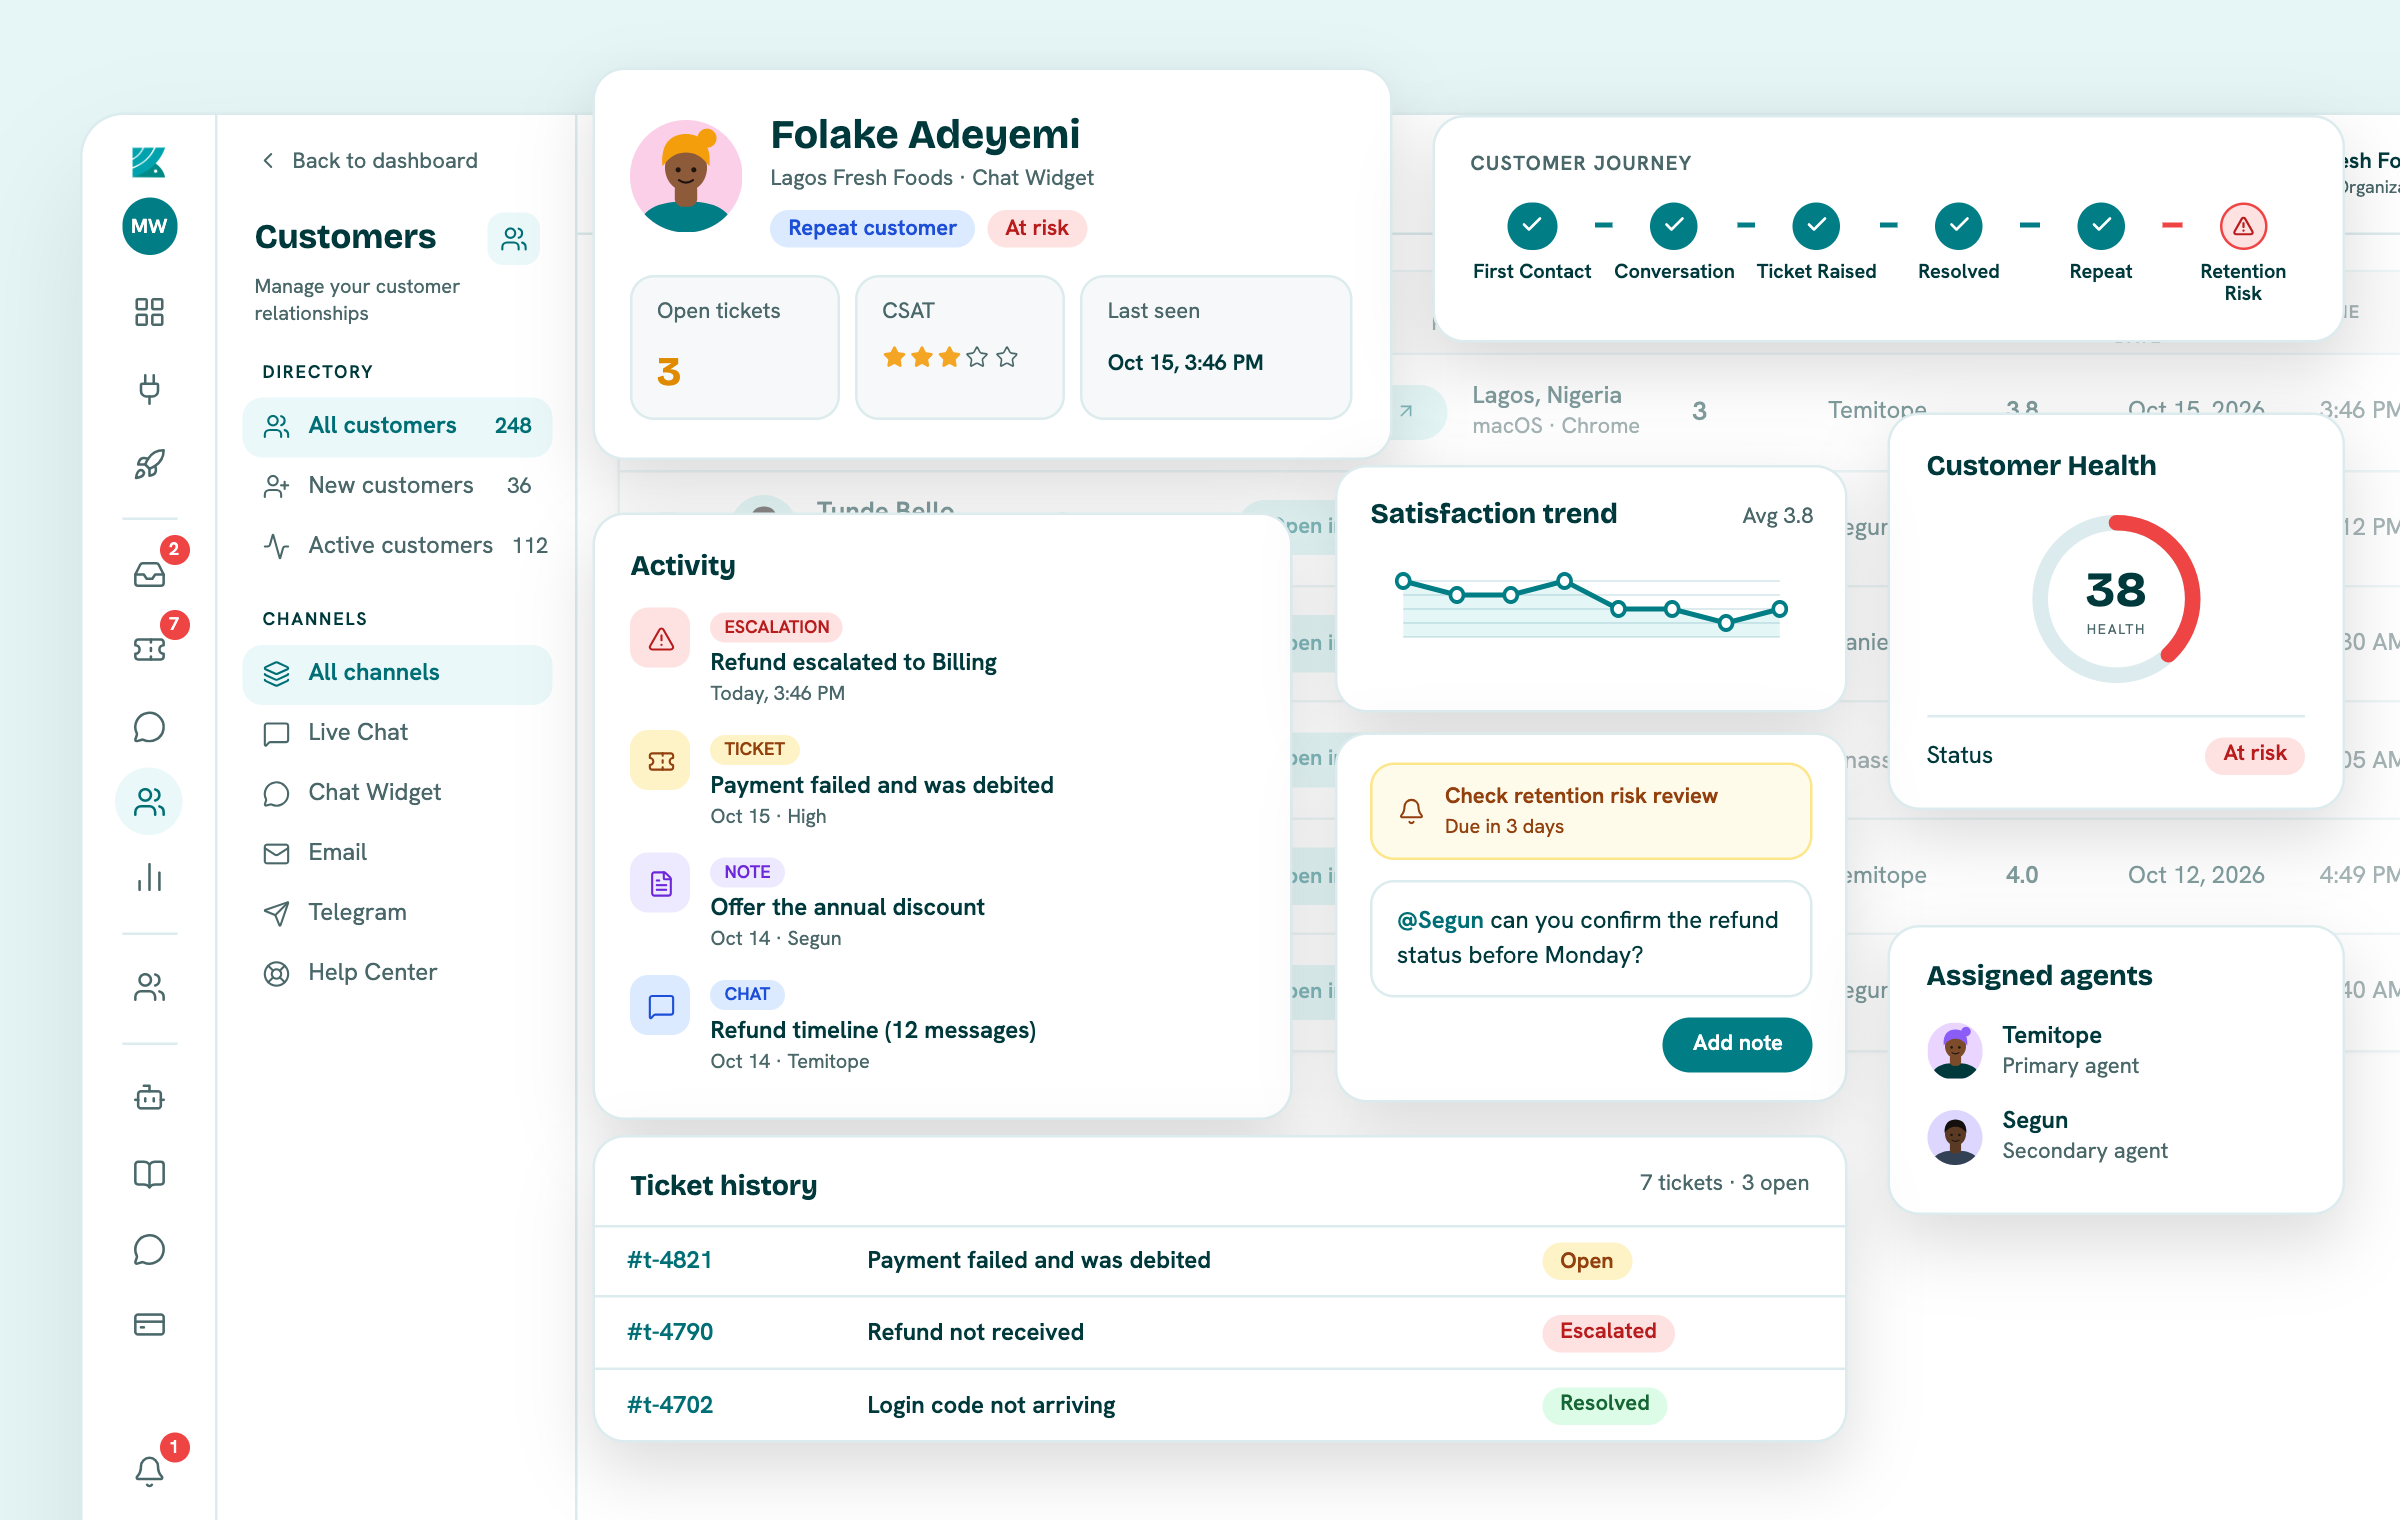Click the note document icon in Activity
Screen dimensions: 2400x1520
pos(660,883)
